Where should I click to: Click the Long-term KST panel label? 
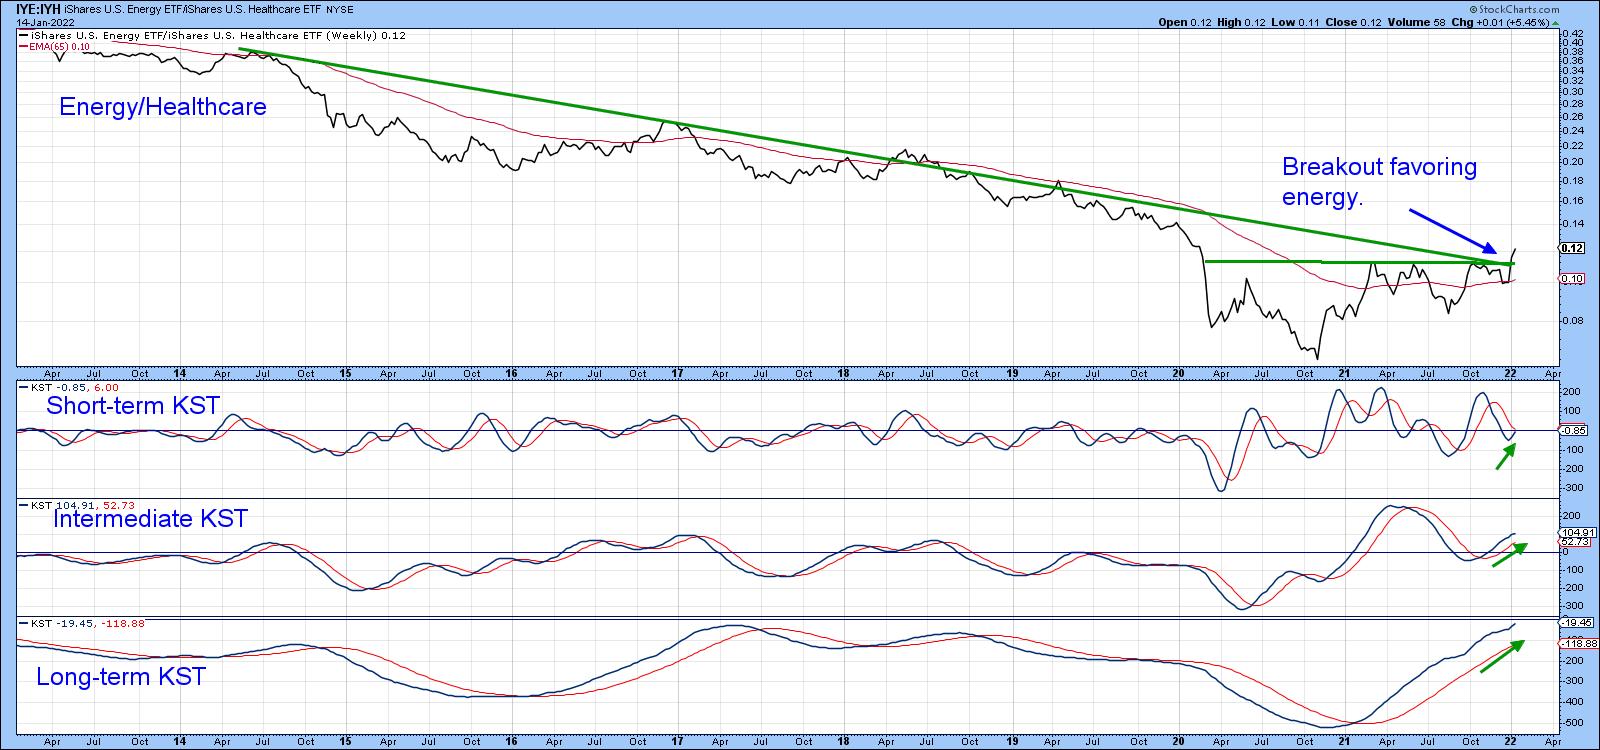click(x=120, y=677)
